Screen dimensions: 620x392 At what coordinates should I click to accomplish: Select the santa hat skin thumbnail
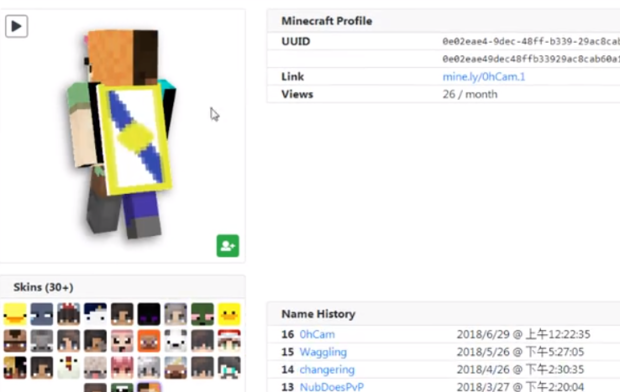pyautogui.click(x=229, y=341)
